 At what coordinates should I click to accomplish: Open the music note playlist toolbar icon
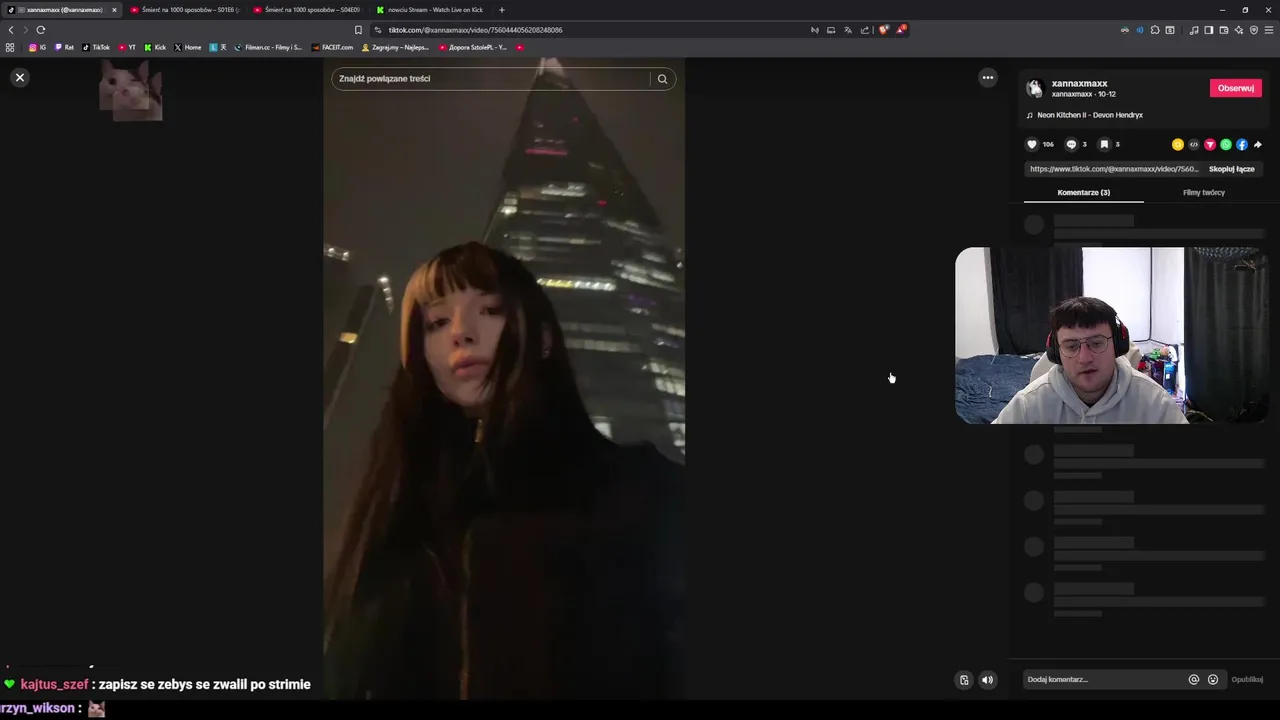tap(1194, 30)
